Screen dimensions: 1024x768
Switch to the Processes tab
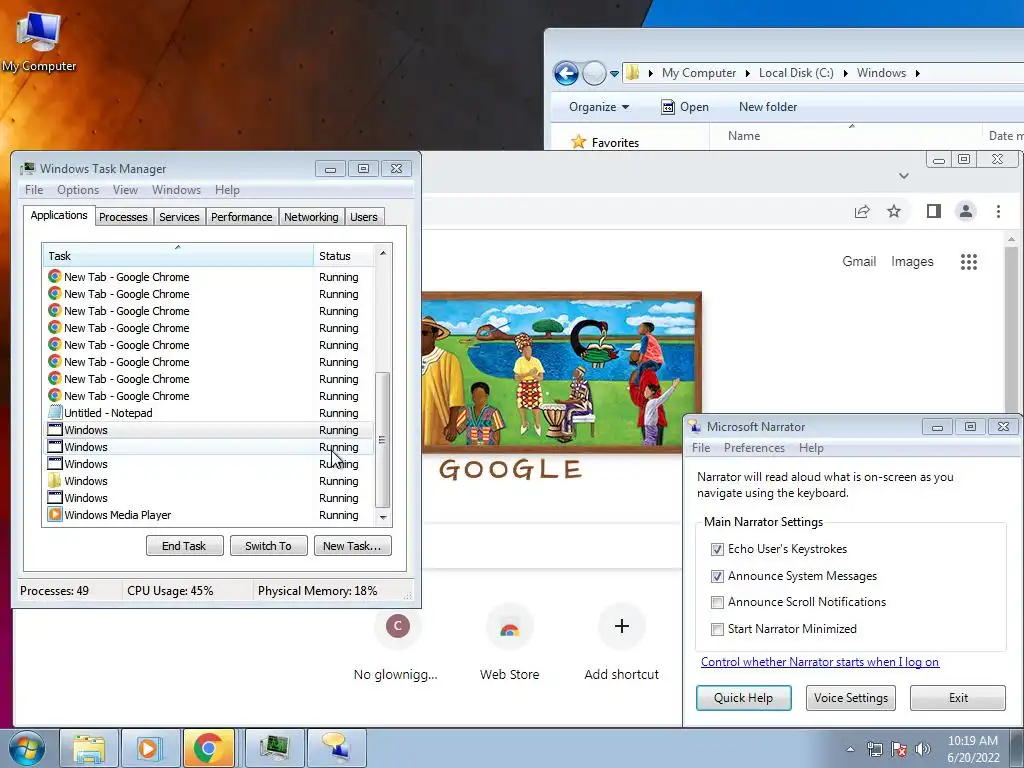point(123,217)
